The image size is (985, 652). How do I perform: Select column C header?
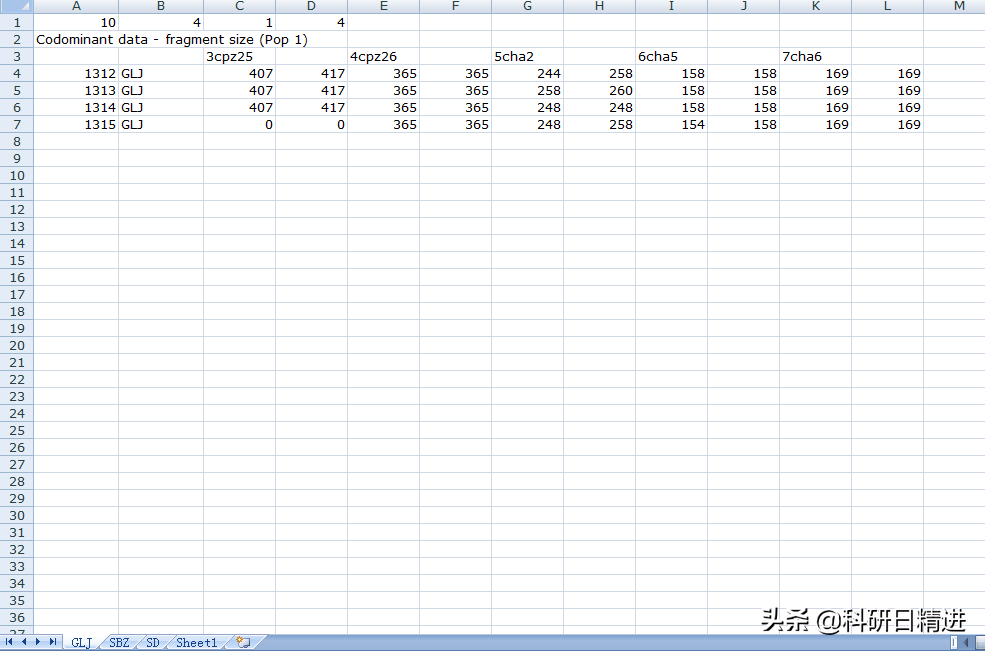coord(239,6)
